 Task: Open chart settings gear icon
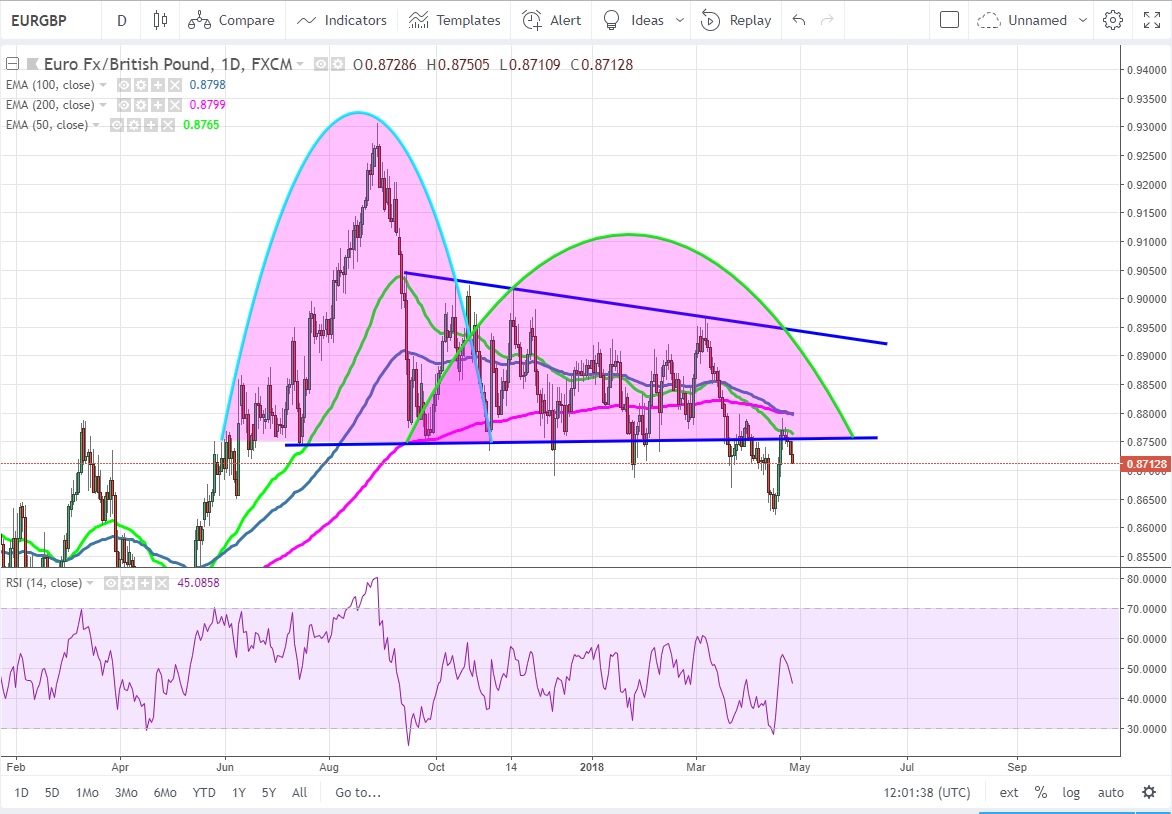point(1113,20)
